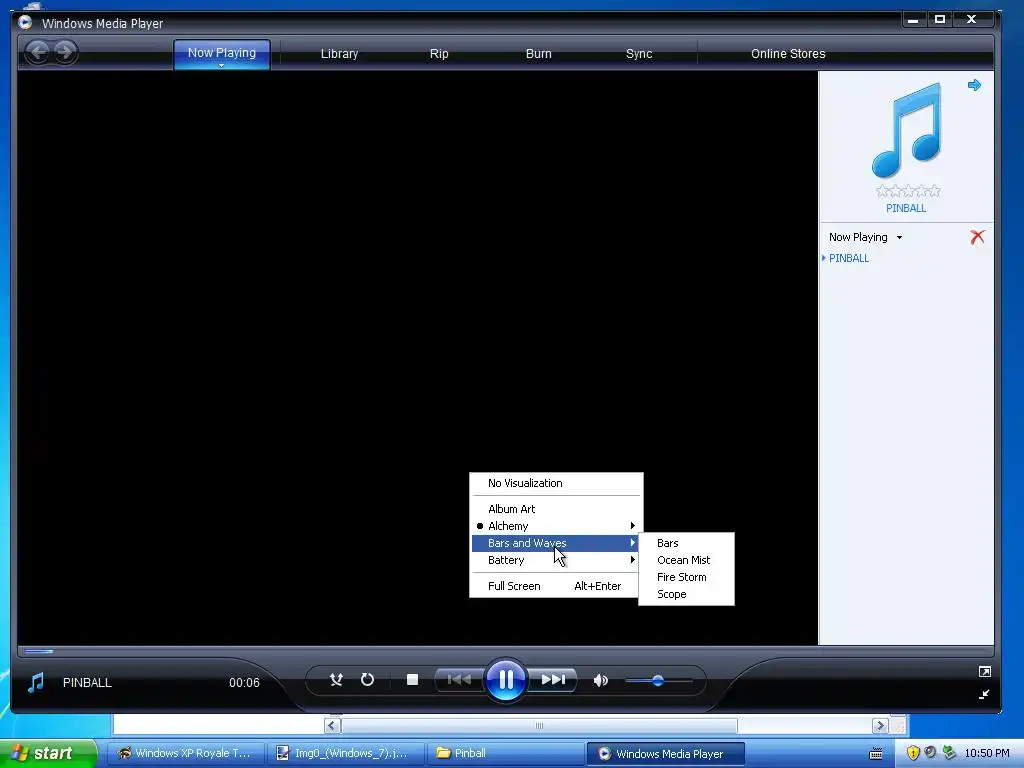Select PINBALL in the playlist

tap(848, 258)
